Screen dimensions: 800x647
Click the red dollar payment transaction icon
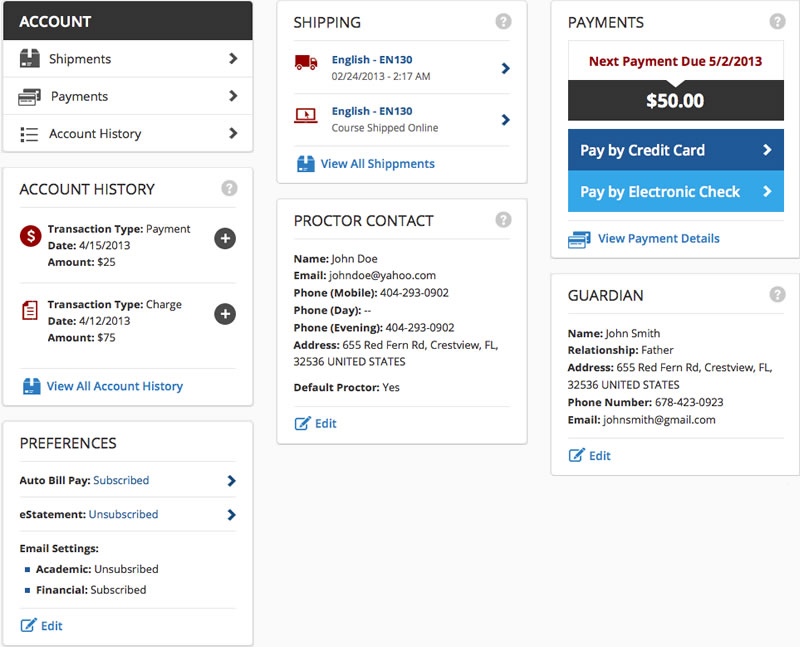[x=30, y=237]
